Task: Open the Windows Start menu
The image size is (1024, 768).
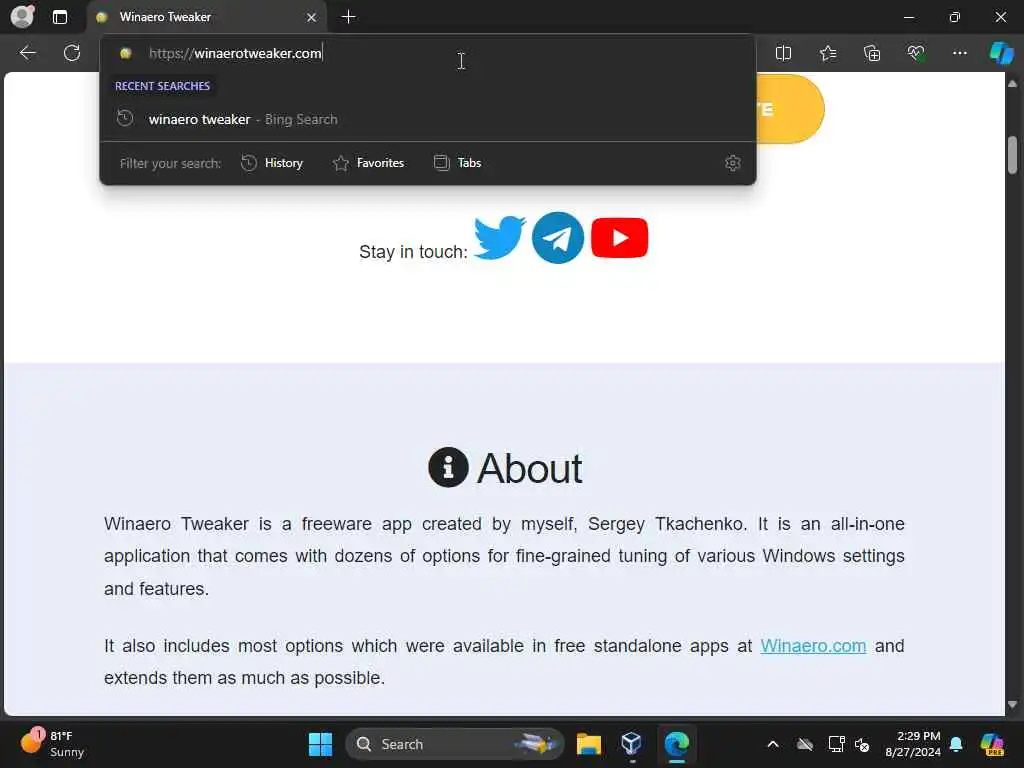Action: coord(320,744)
